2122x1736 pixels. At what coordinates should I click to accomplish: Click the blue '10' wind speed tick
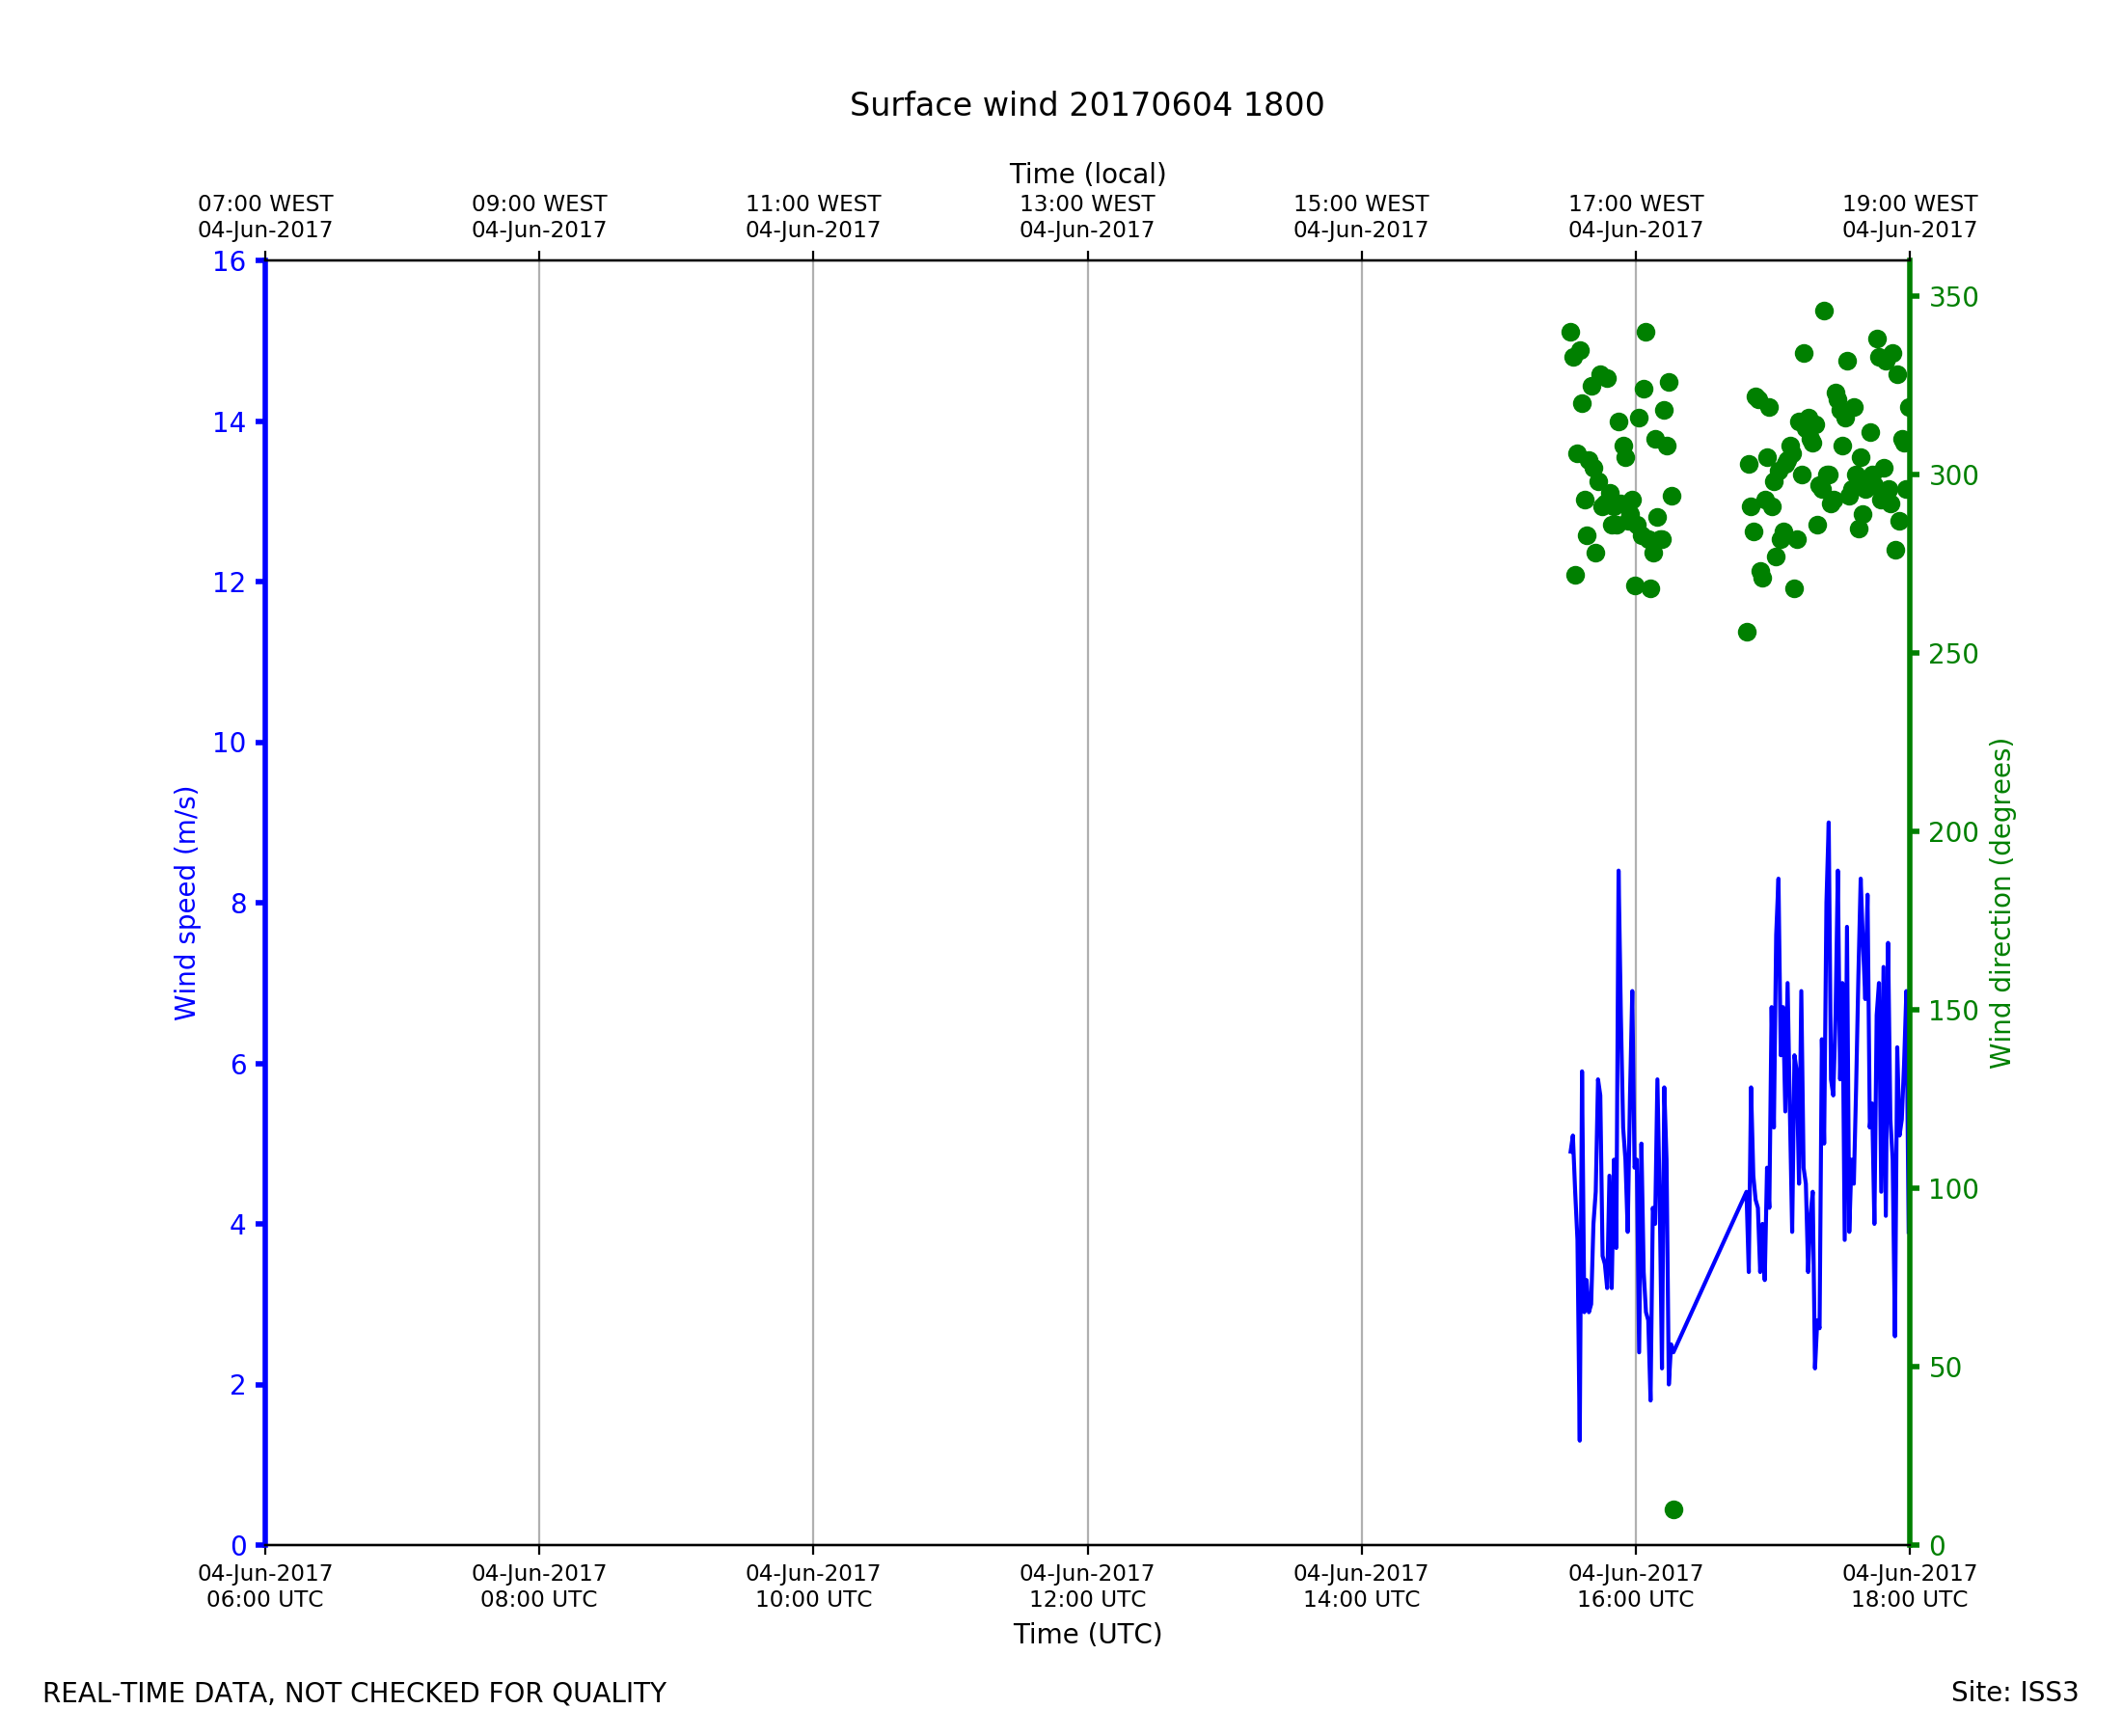point(229,743)
